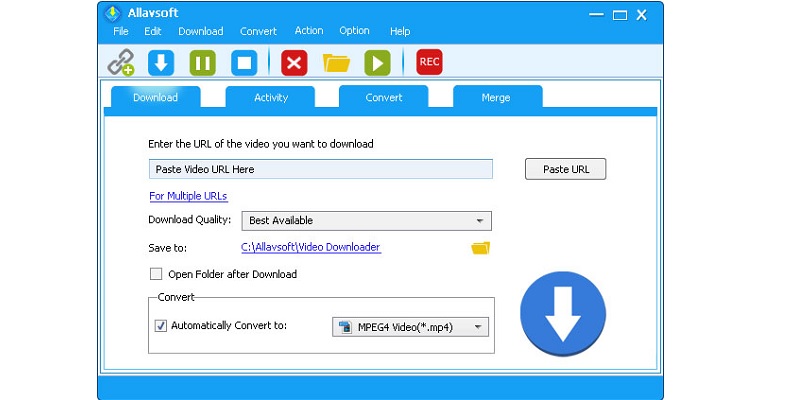Open the Edit menu
The height and width of the screenshot is (400, 800).
pos(153,31)
